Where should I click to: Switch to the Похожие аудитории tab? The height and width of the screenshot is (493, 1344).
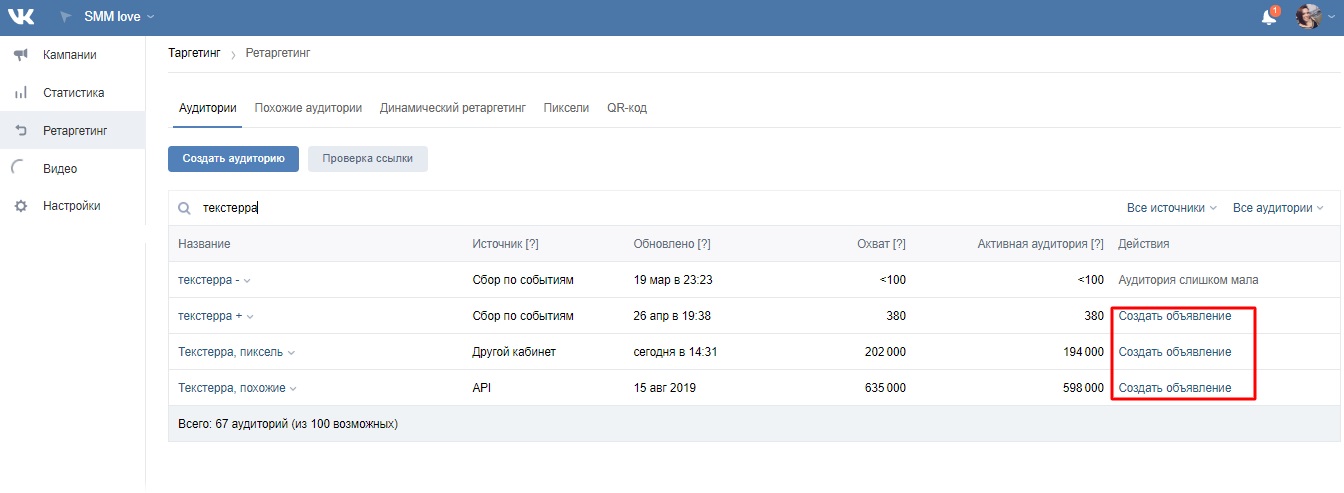point(308,108)
